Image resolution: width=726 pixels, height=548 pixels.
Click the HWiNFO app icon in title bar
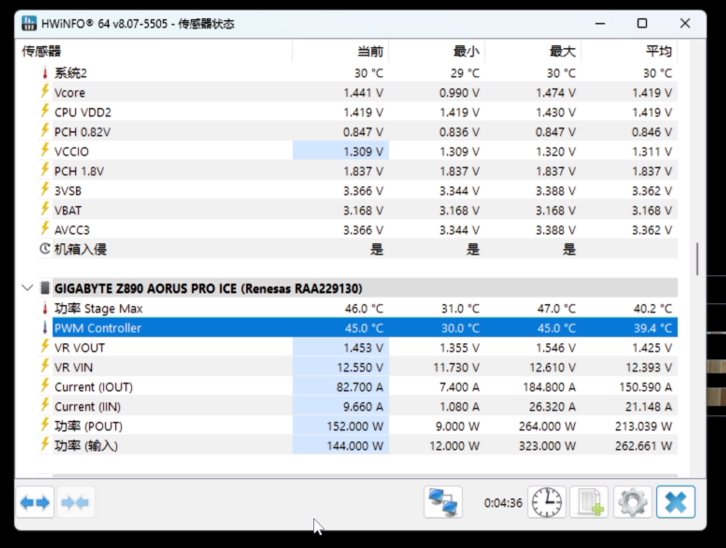point(28,23)
